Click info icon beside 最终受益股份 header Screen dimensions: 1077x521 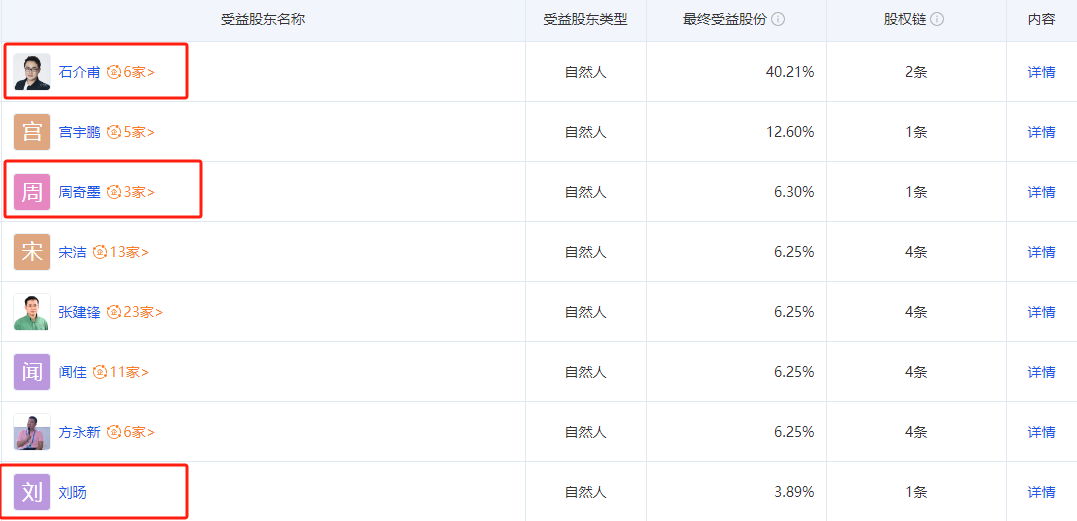point(778,19)
